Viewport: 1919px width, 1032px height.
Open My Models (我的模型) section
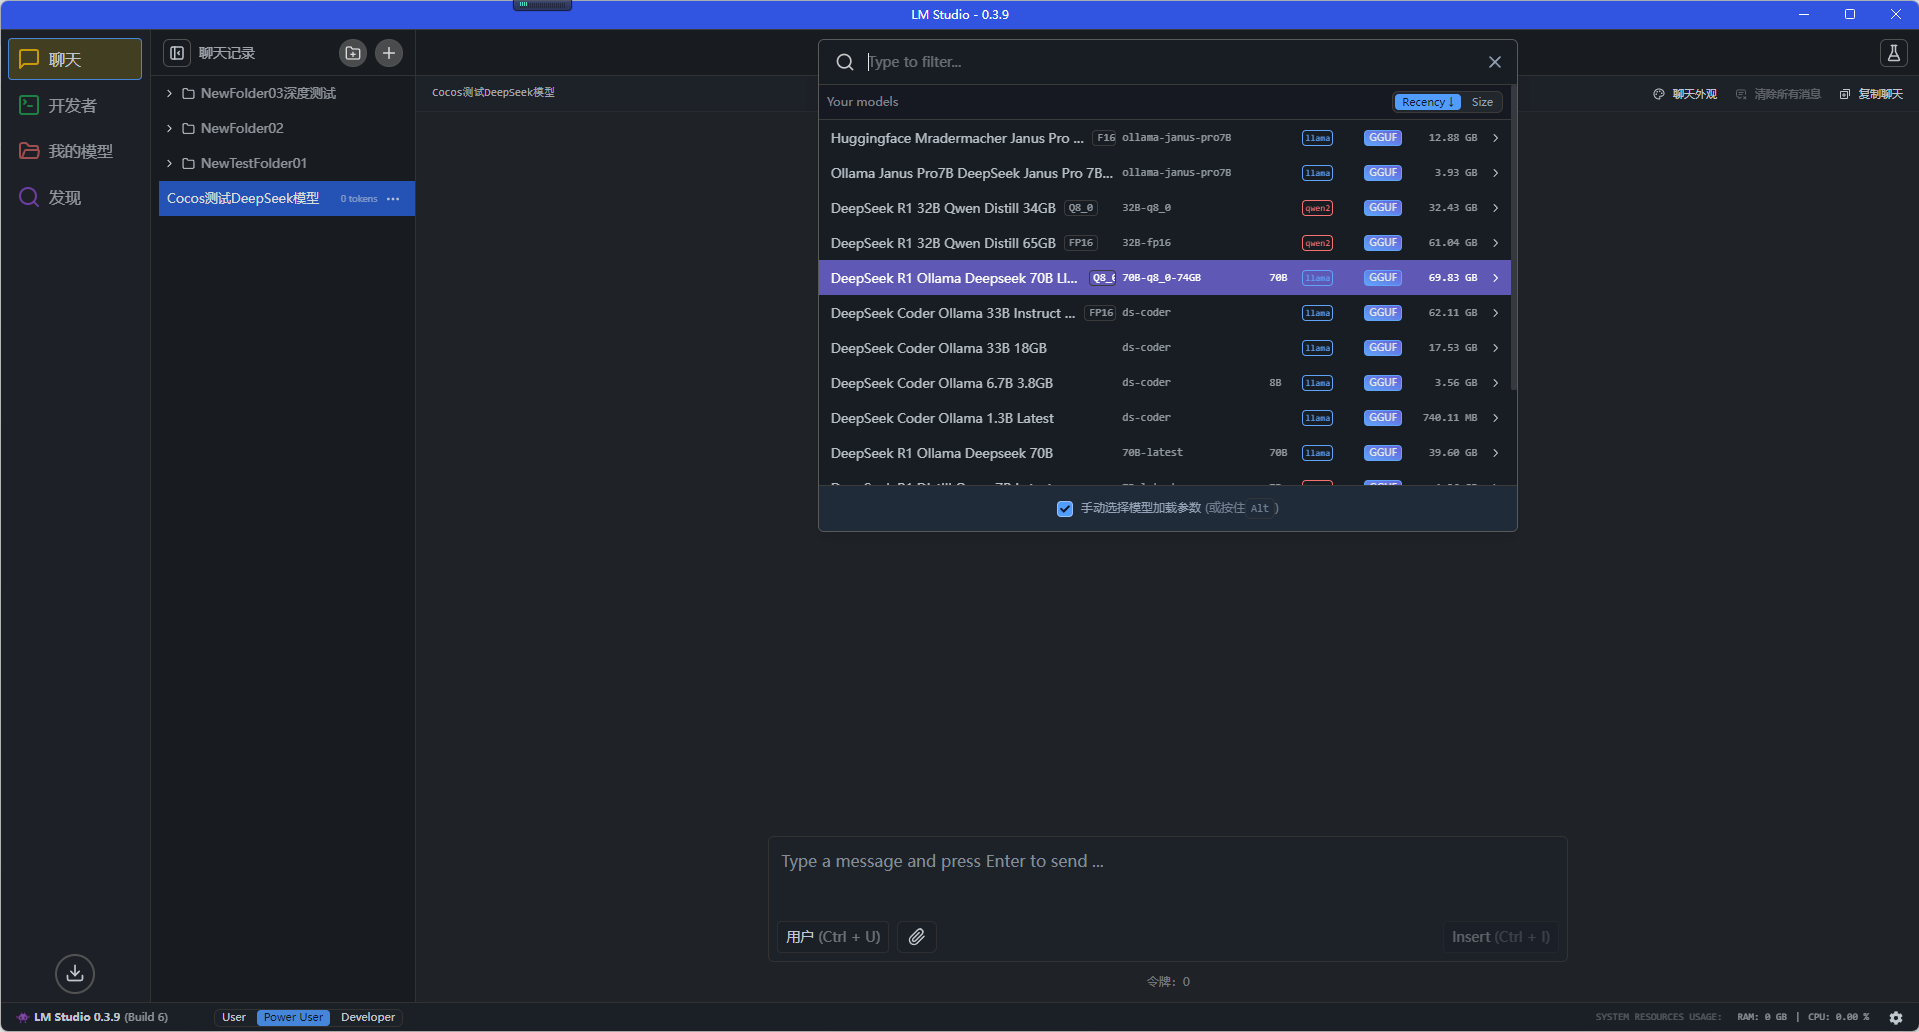tap(75, 151)
